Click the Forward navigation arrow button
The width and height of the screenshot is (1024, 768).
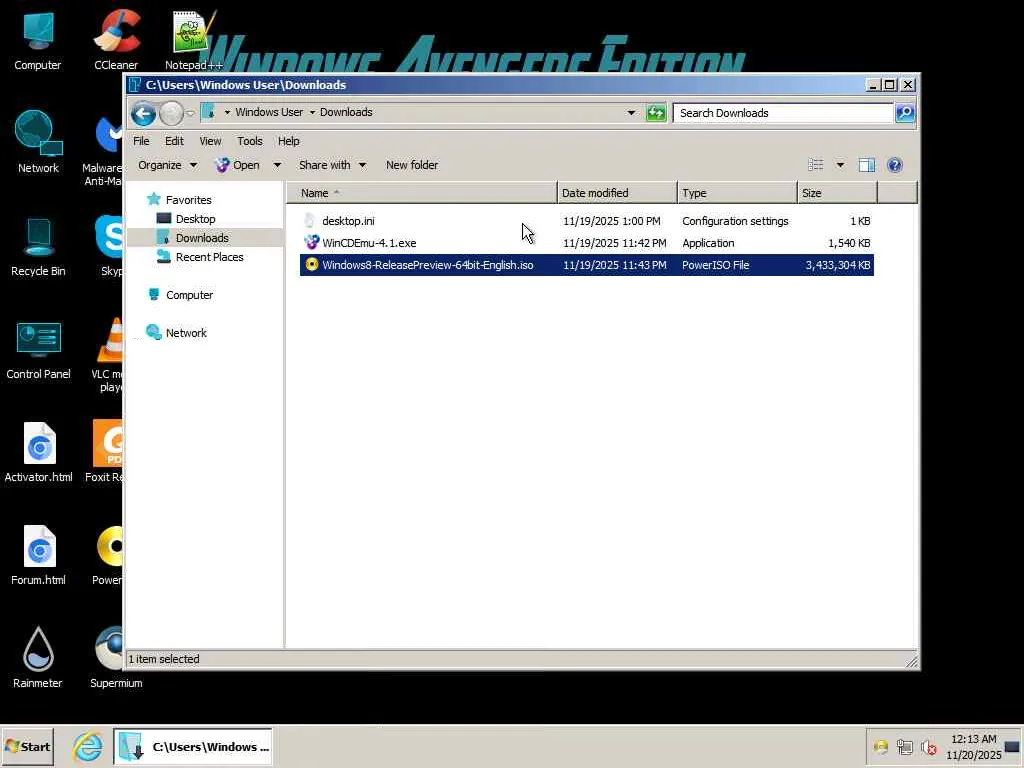pyautogui.click(x=171, y=114)
